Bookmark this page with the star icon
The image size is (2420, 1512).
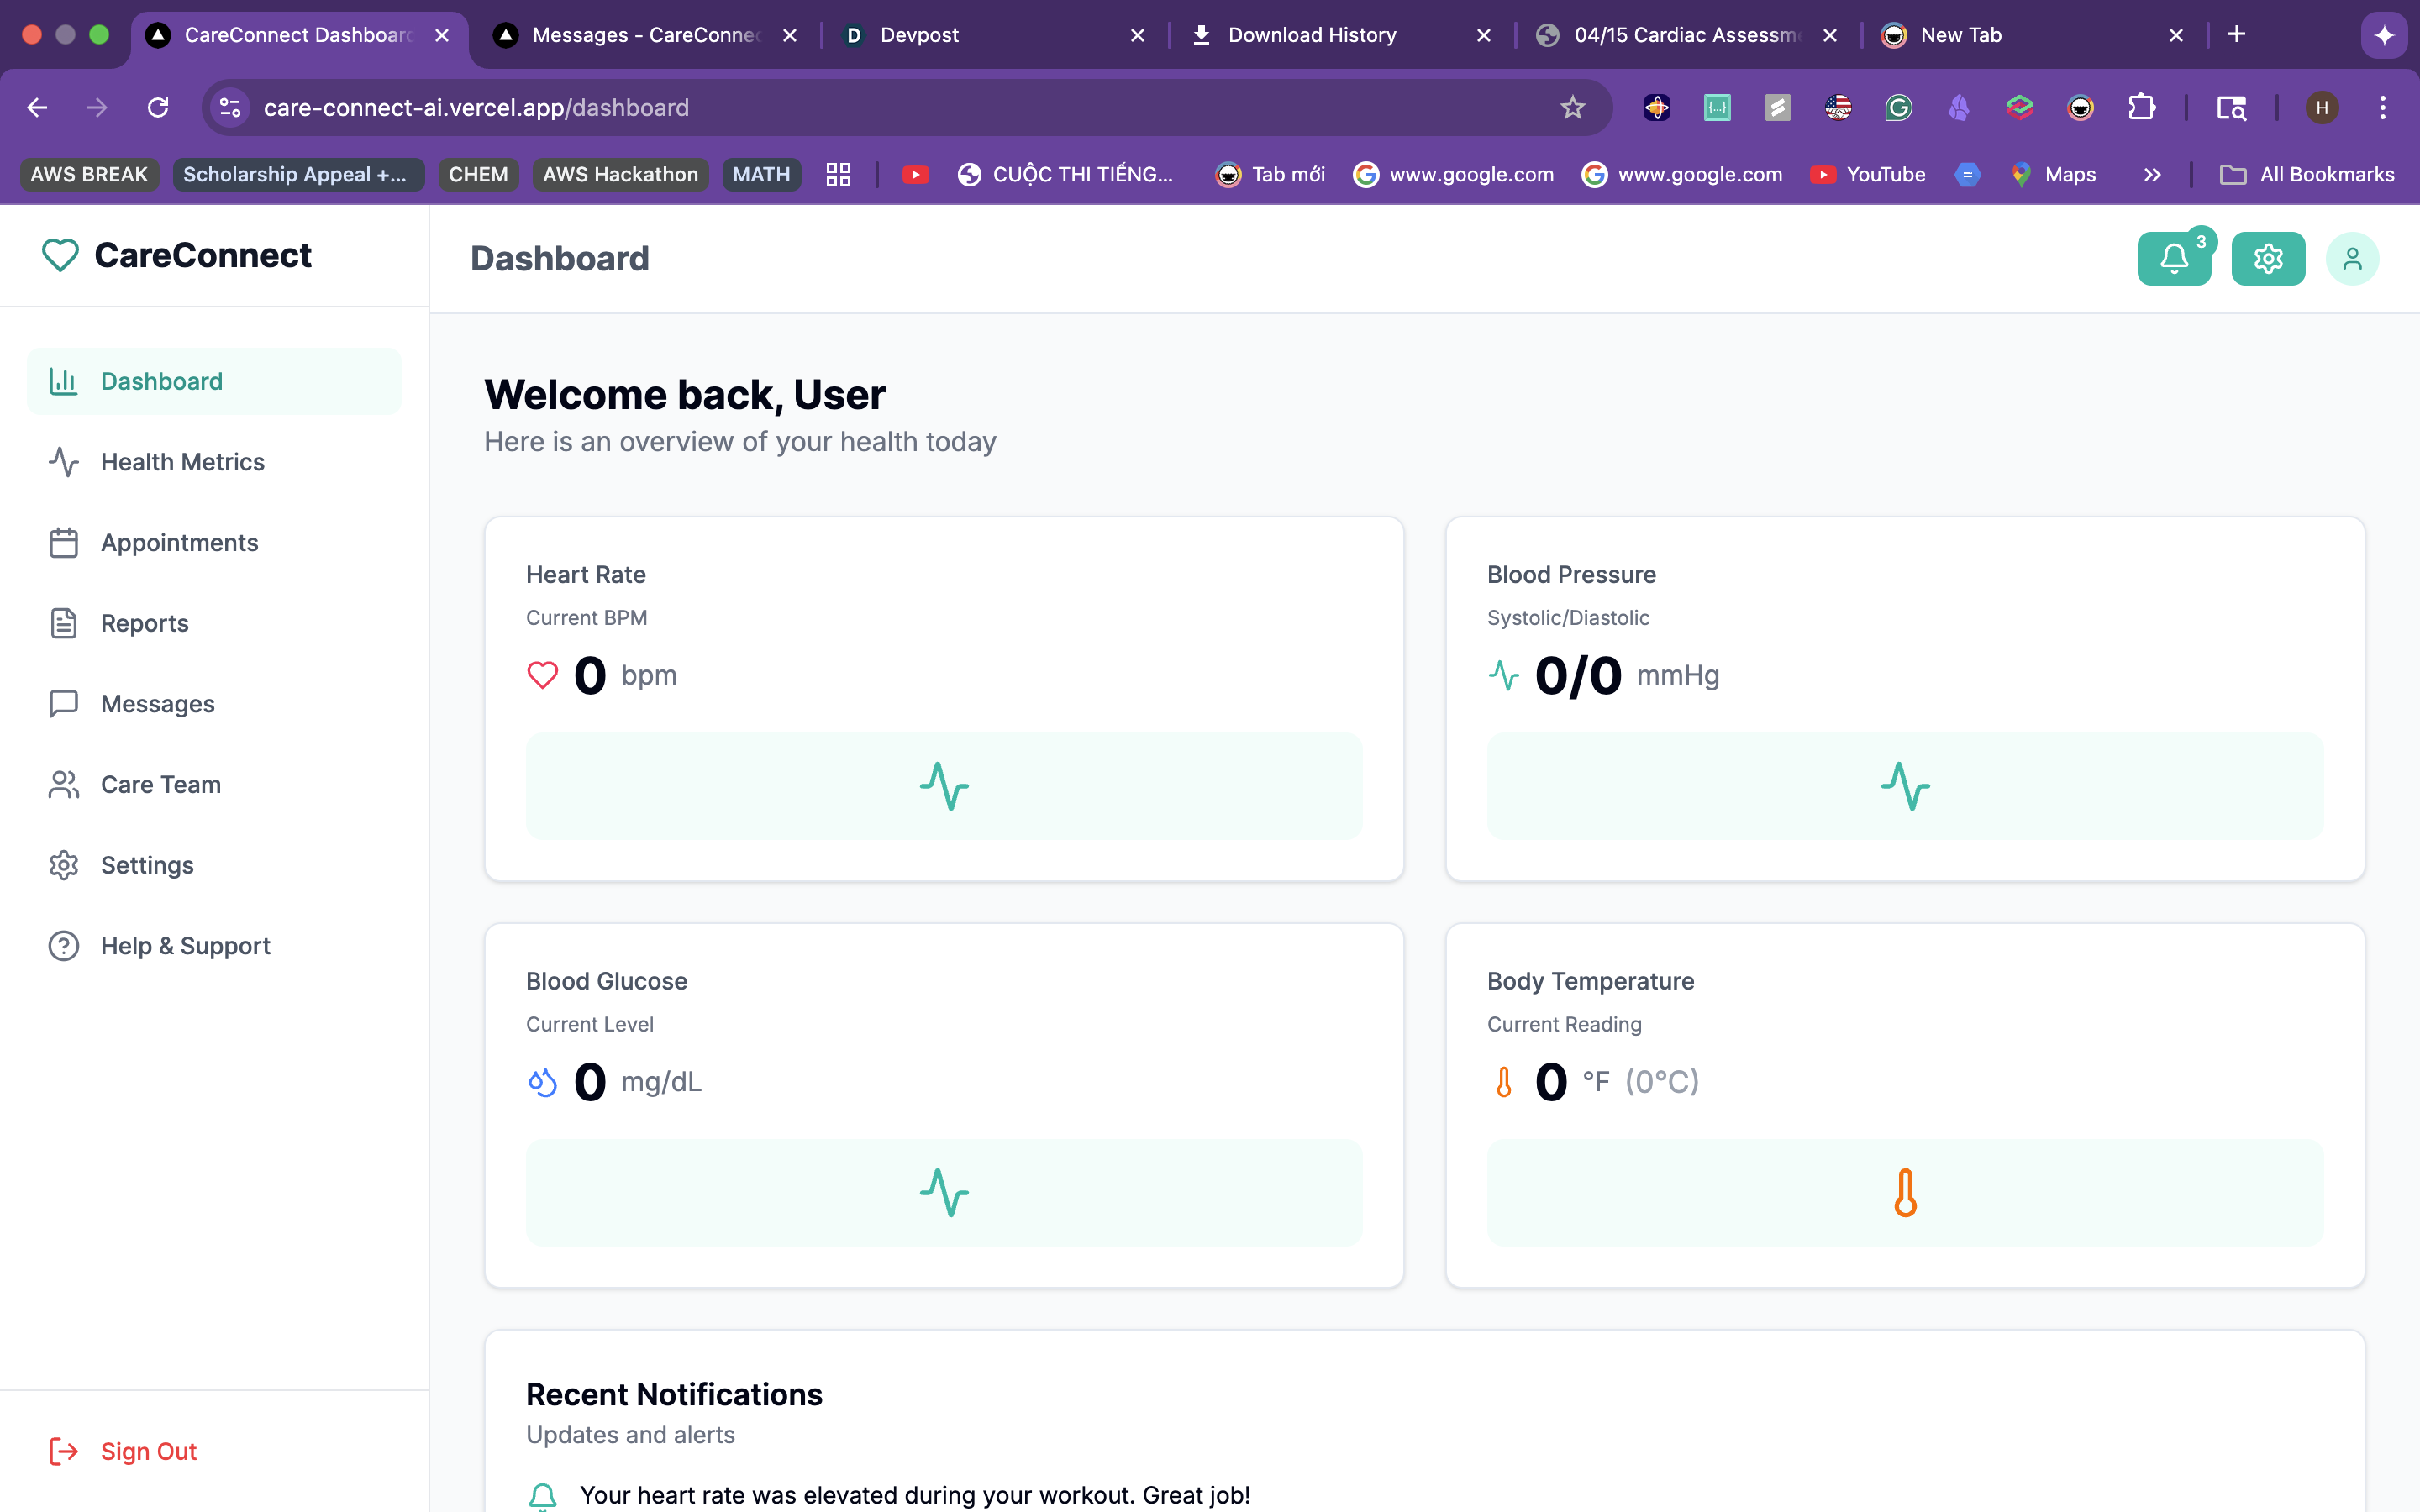coord(1572,108)
